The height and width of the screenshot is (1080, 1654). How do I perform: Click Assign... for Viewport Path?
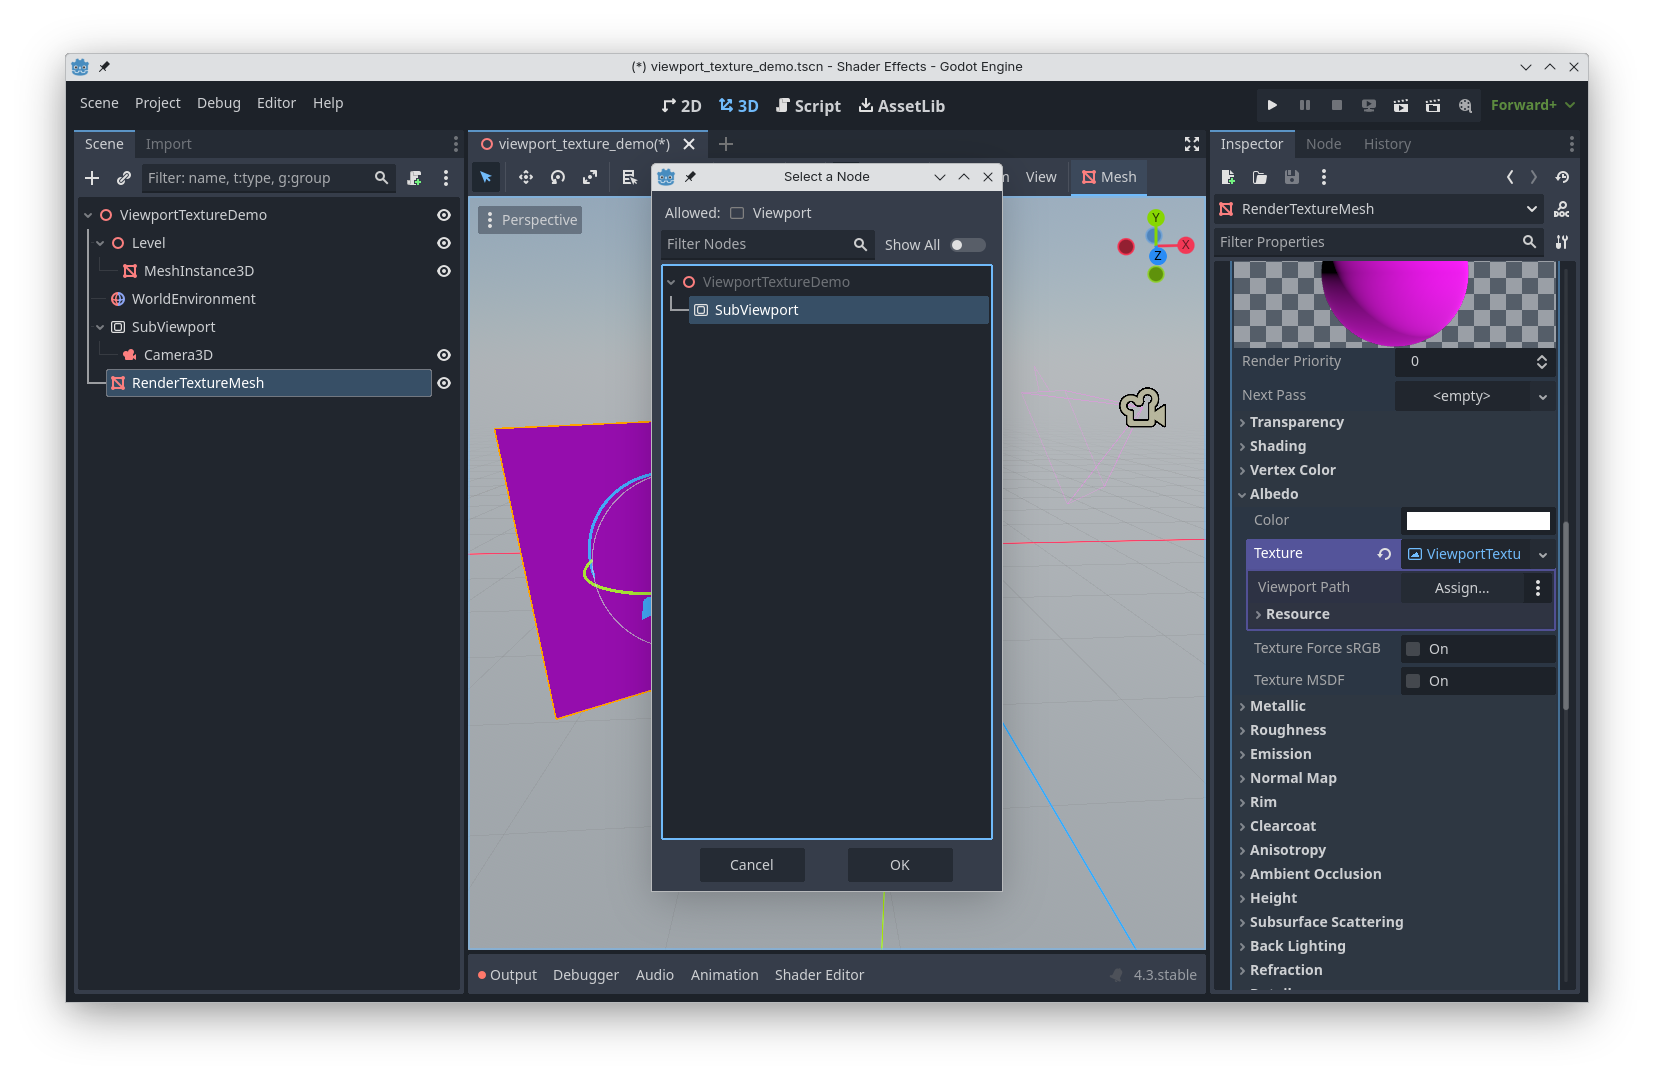[1462, 588]
